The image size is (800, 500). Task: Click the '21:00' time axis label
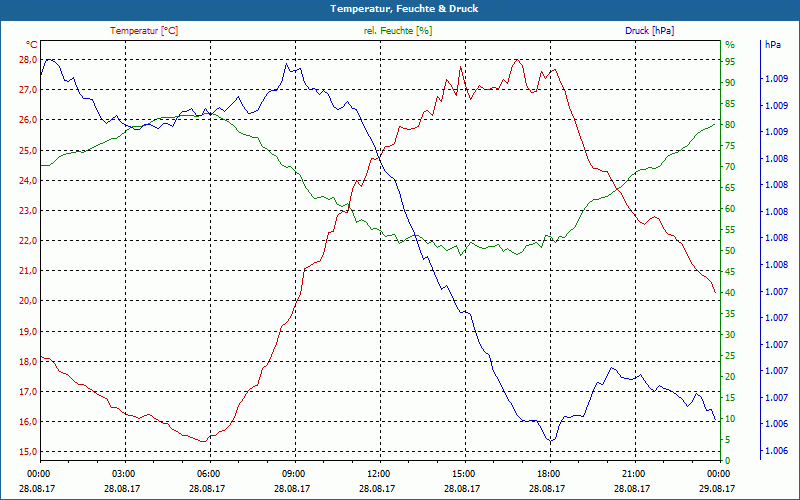pyautogui.click(x=632, y=473)
